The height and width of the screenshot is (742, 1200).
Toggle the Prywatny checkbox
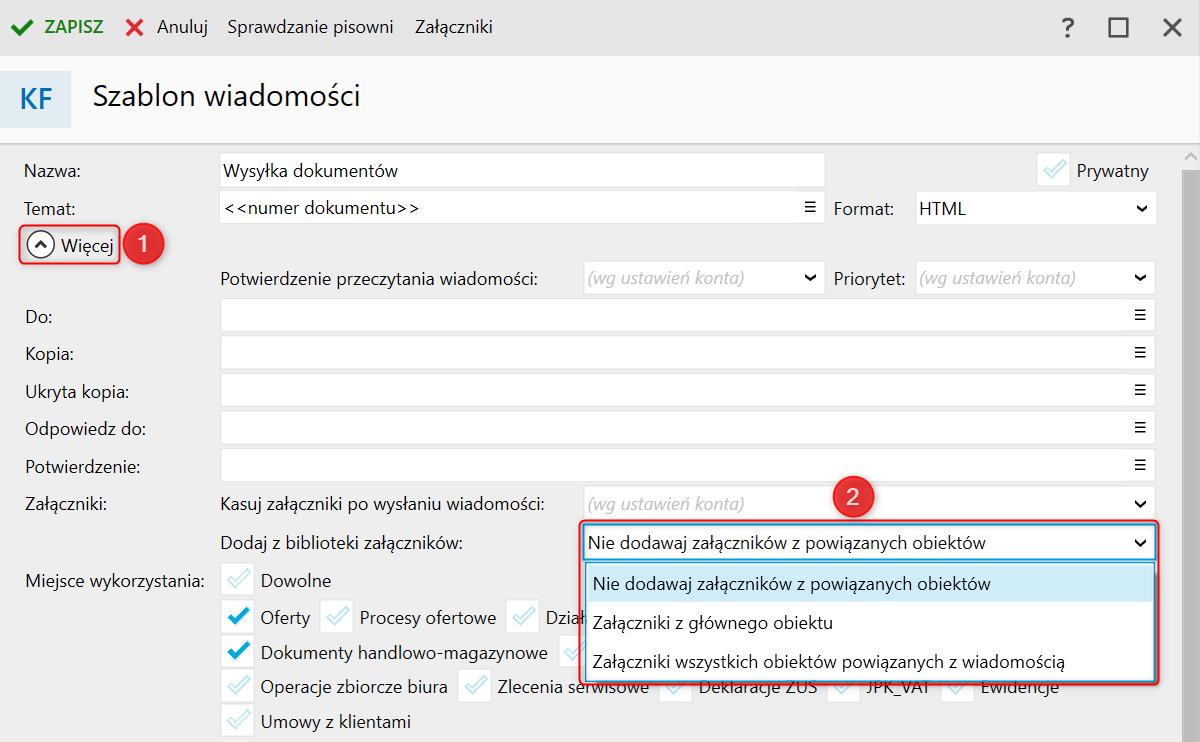1053,170
